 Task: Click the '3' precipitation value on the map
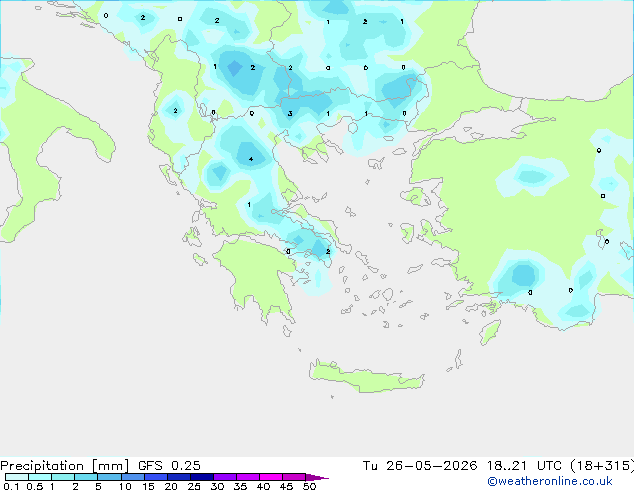point(290,114)
